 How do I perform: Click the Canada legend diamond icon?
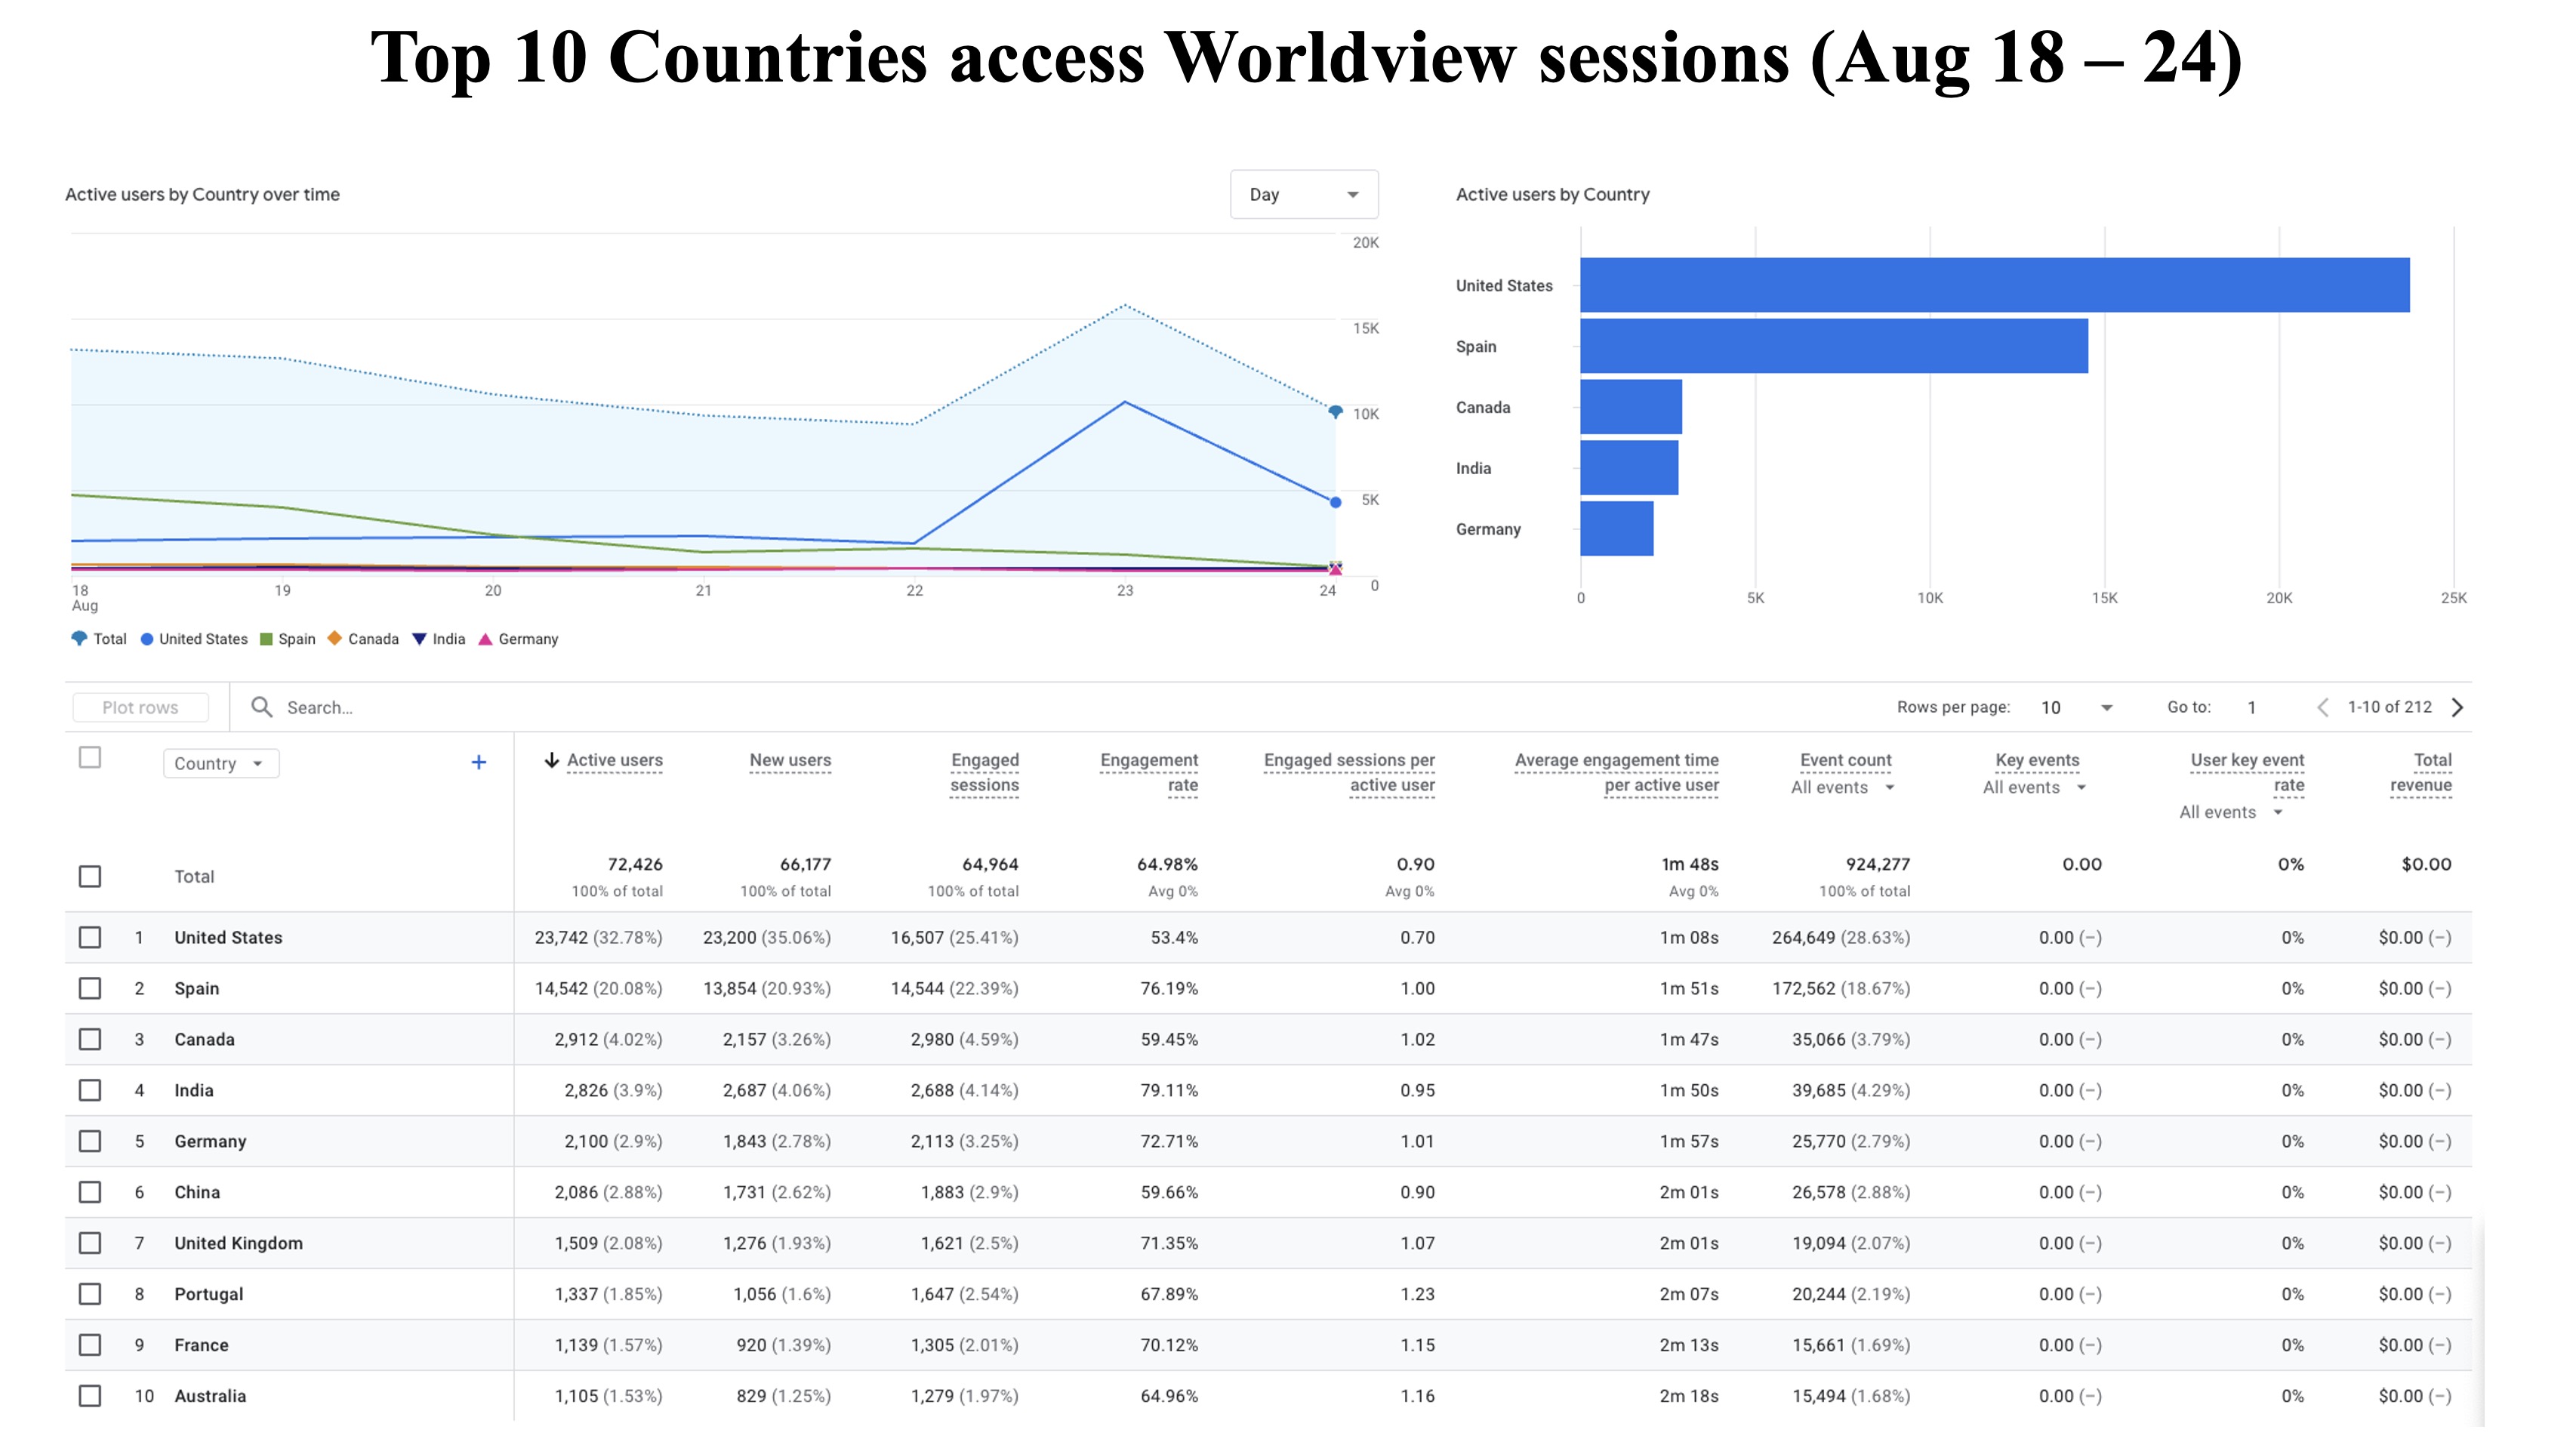point(335,638)
